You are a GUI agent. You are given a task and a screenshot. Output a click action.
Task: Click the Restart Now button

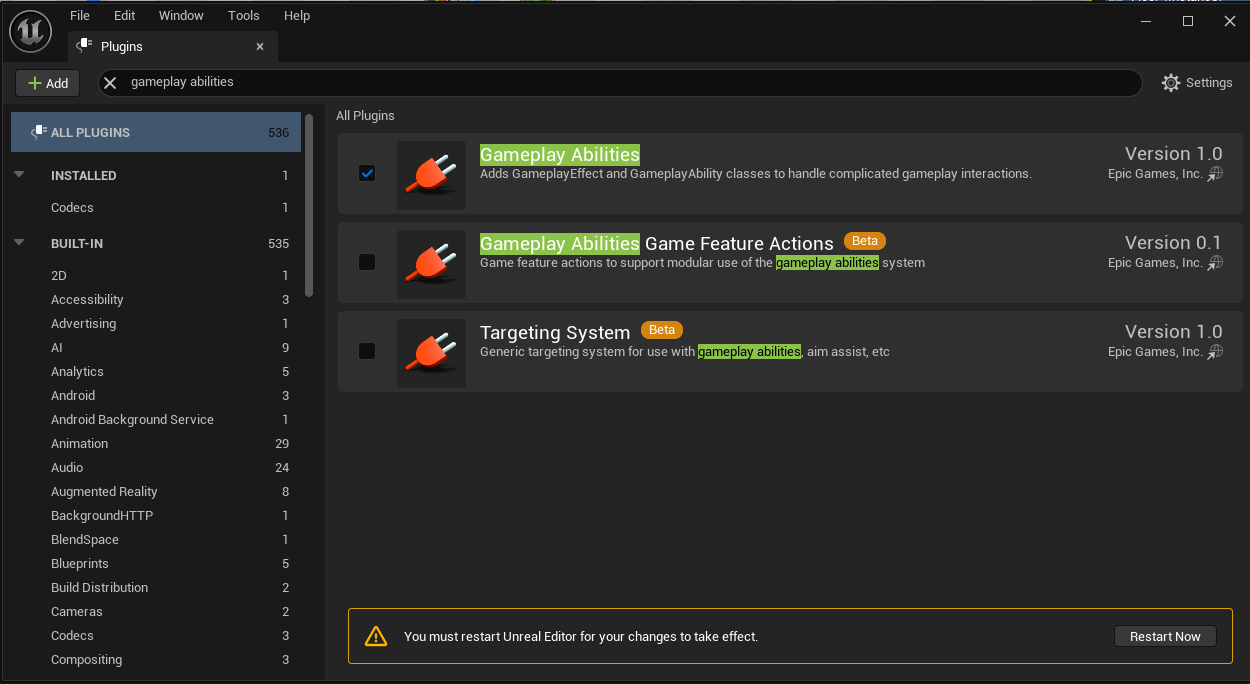point(1165,636)
